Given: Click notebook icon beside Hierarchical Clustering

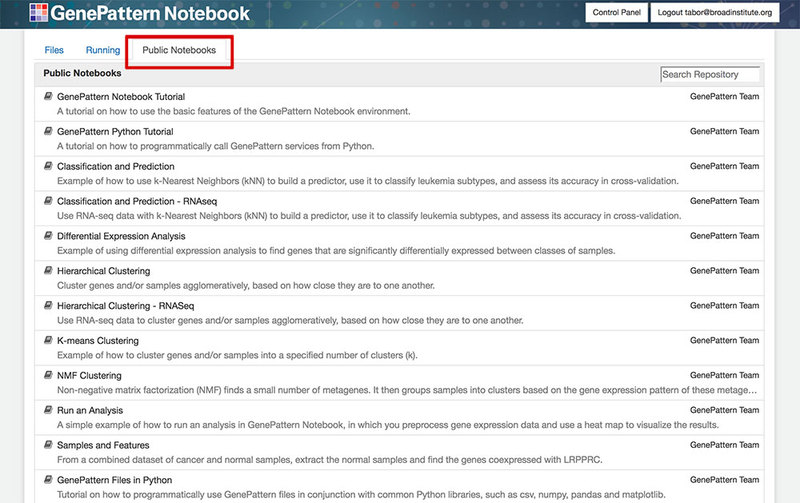Looking at the screenshot, I should 48,270.
